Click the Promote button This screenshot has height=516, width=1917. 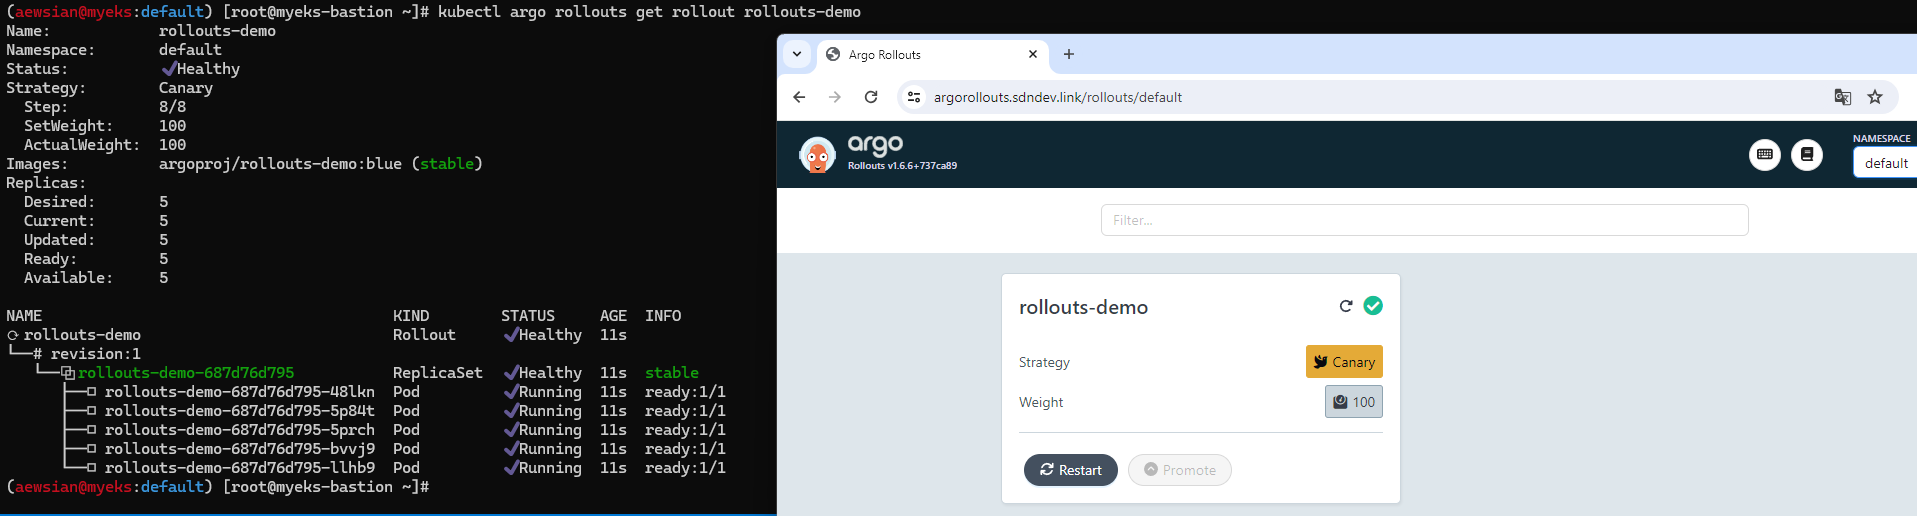[x=1180, y=470]
